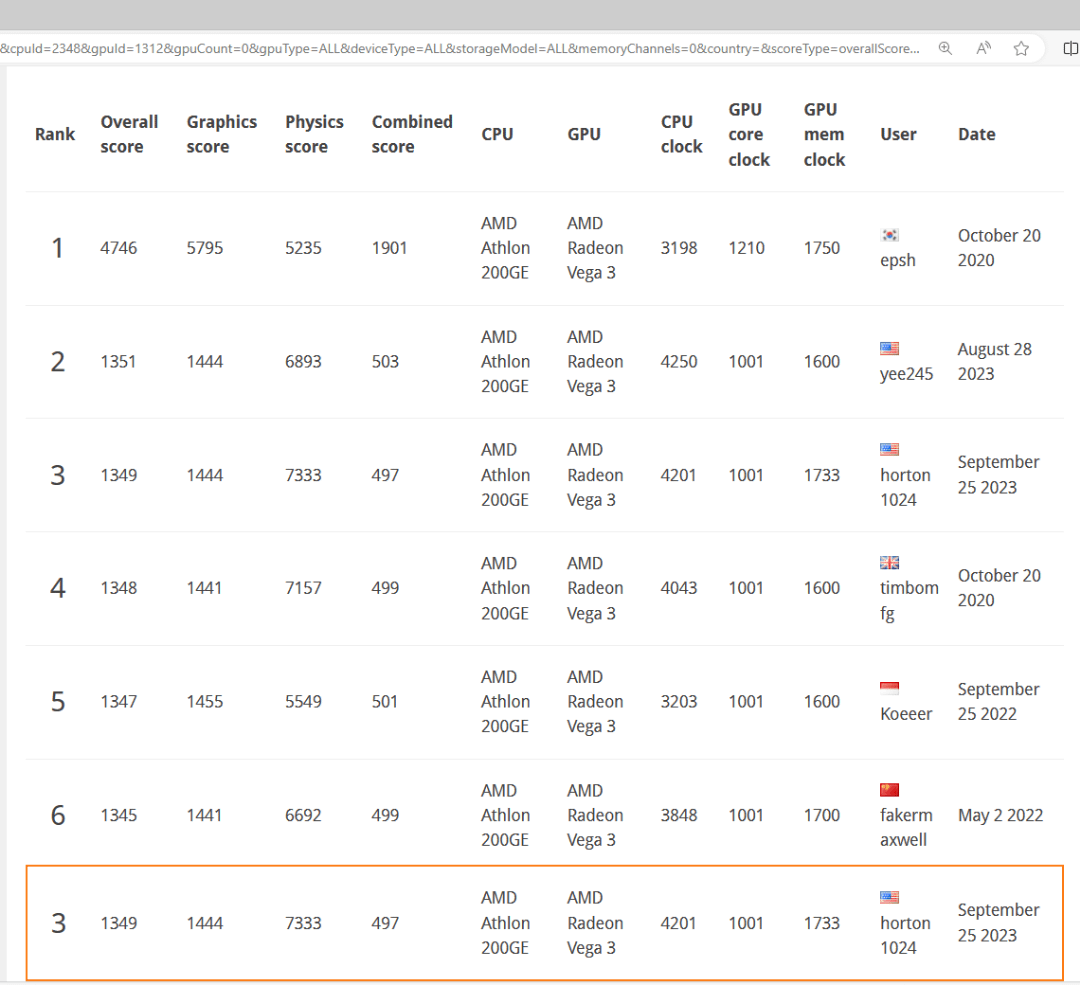Screen dimensions: 1080x985
Task: Click the User column header
Action: (x=898, y=134)
